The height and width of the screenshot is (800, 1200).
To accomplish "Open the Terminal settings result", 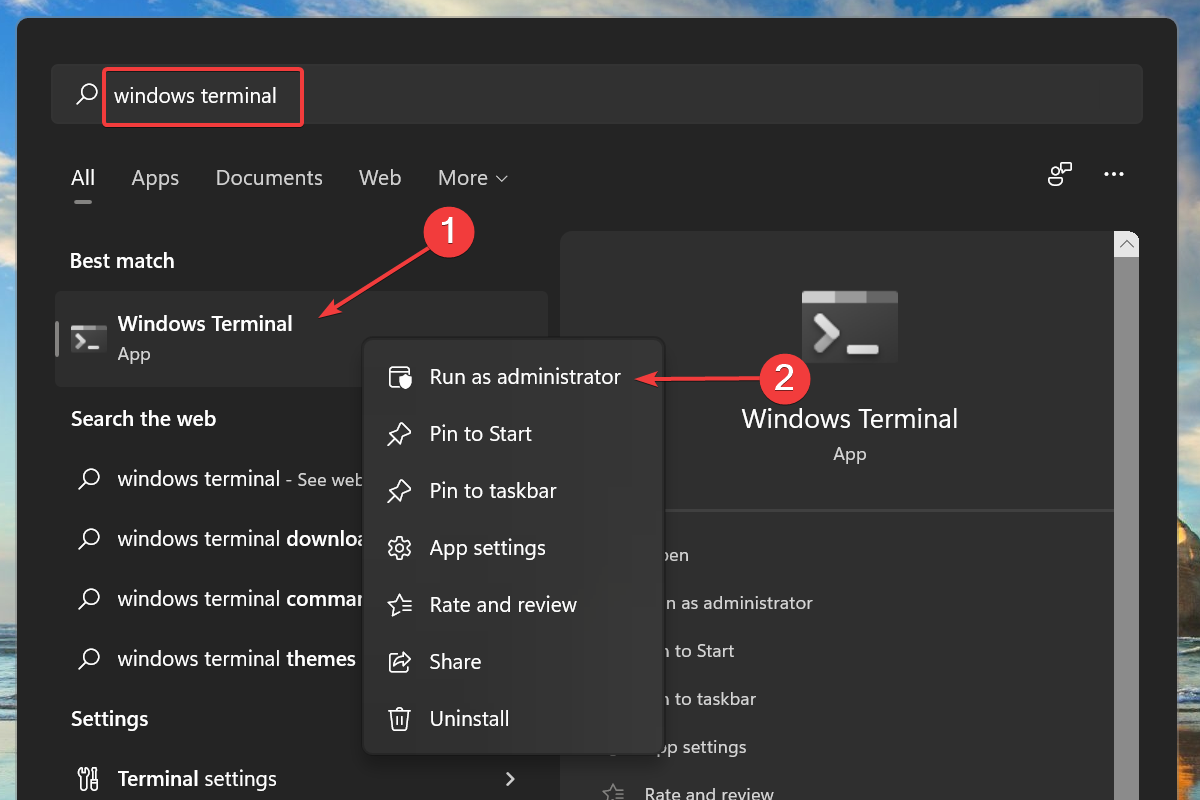I will pyautogui.click(x=301, y=779).
